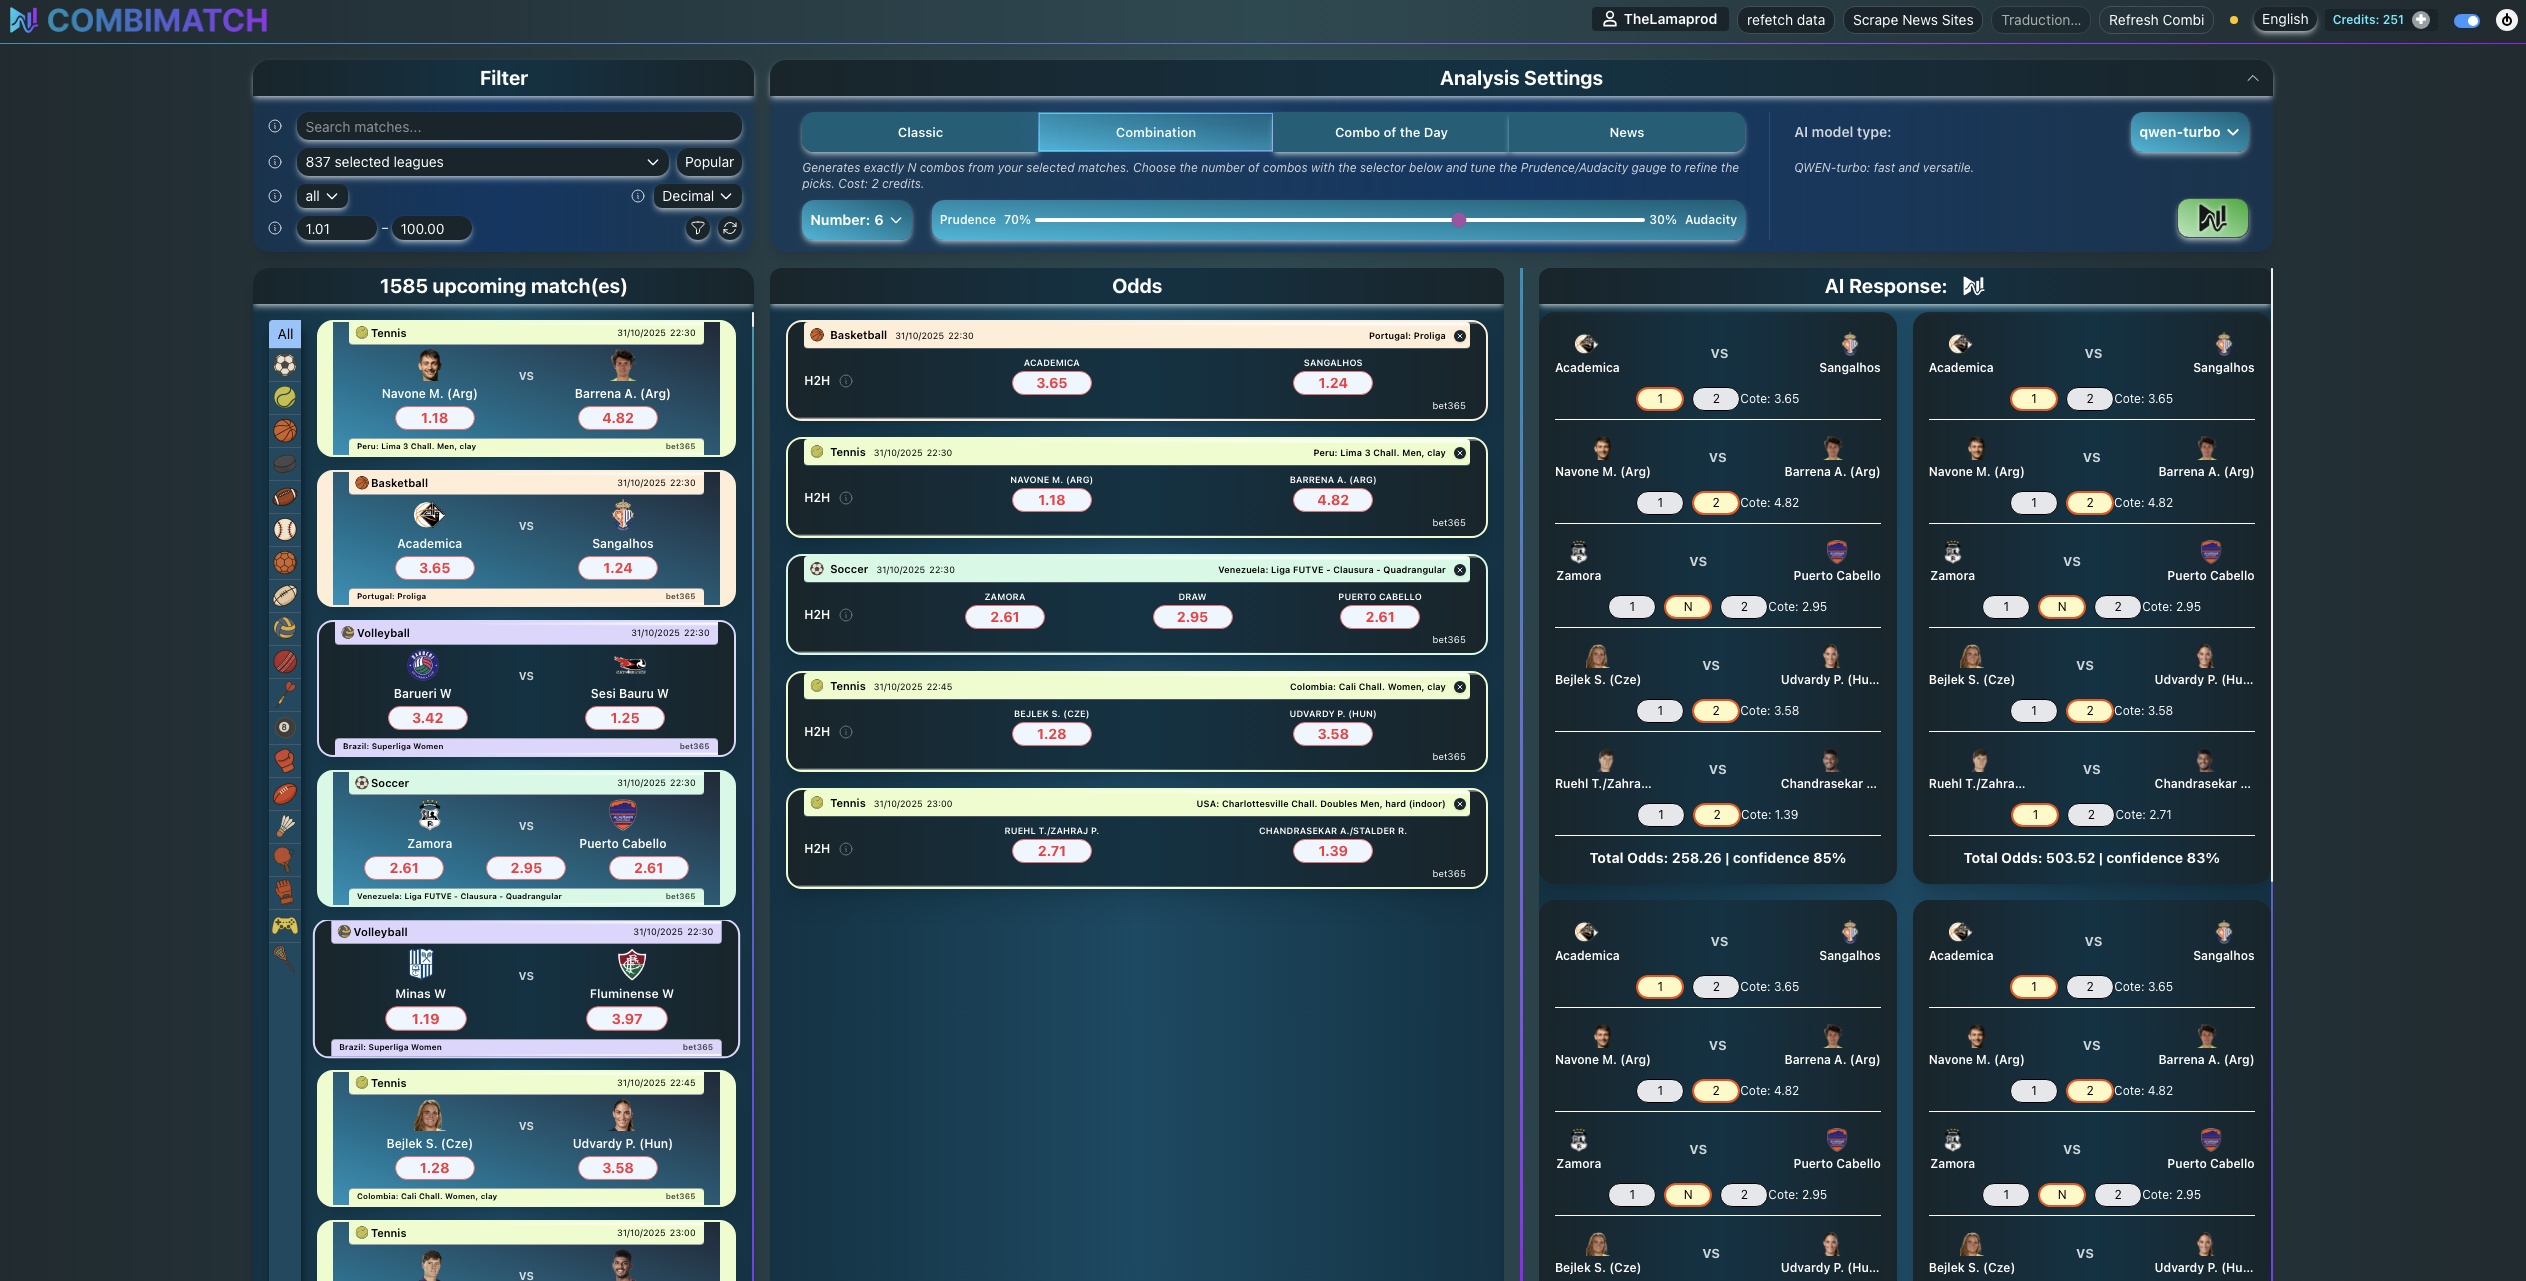Viewport: 2526px width, 1281px height.
Task: Select the hockey puck sport filter
Action: pyautogui.click(x=285, y=464)
